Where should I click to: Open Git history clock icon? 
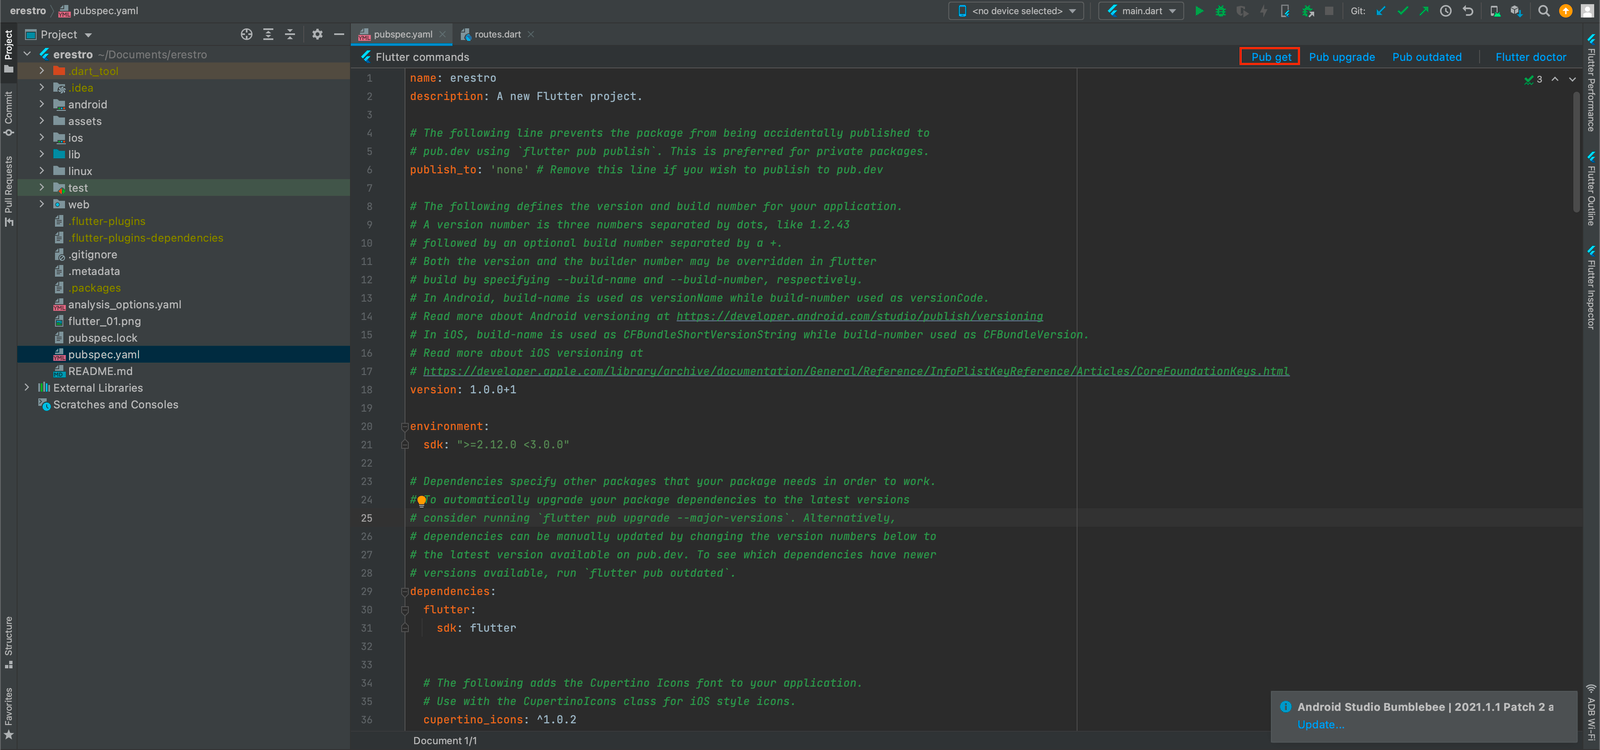(x=1445, y=11)
